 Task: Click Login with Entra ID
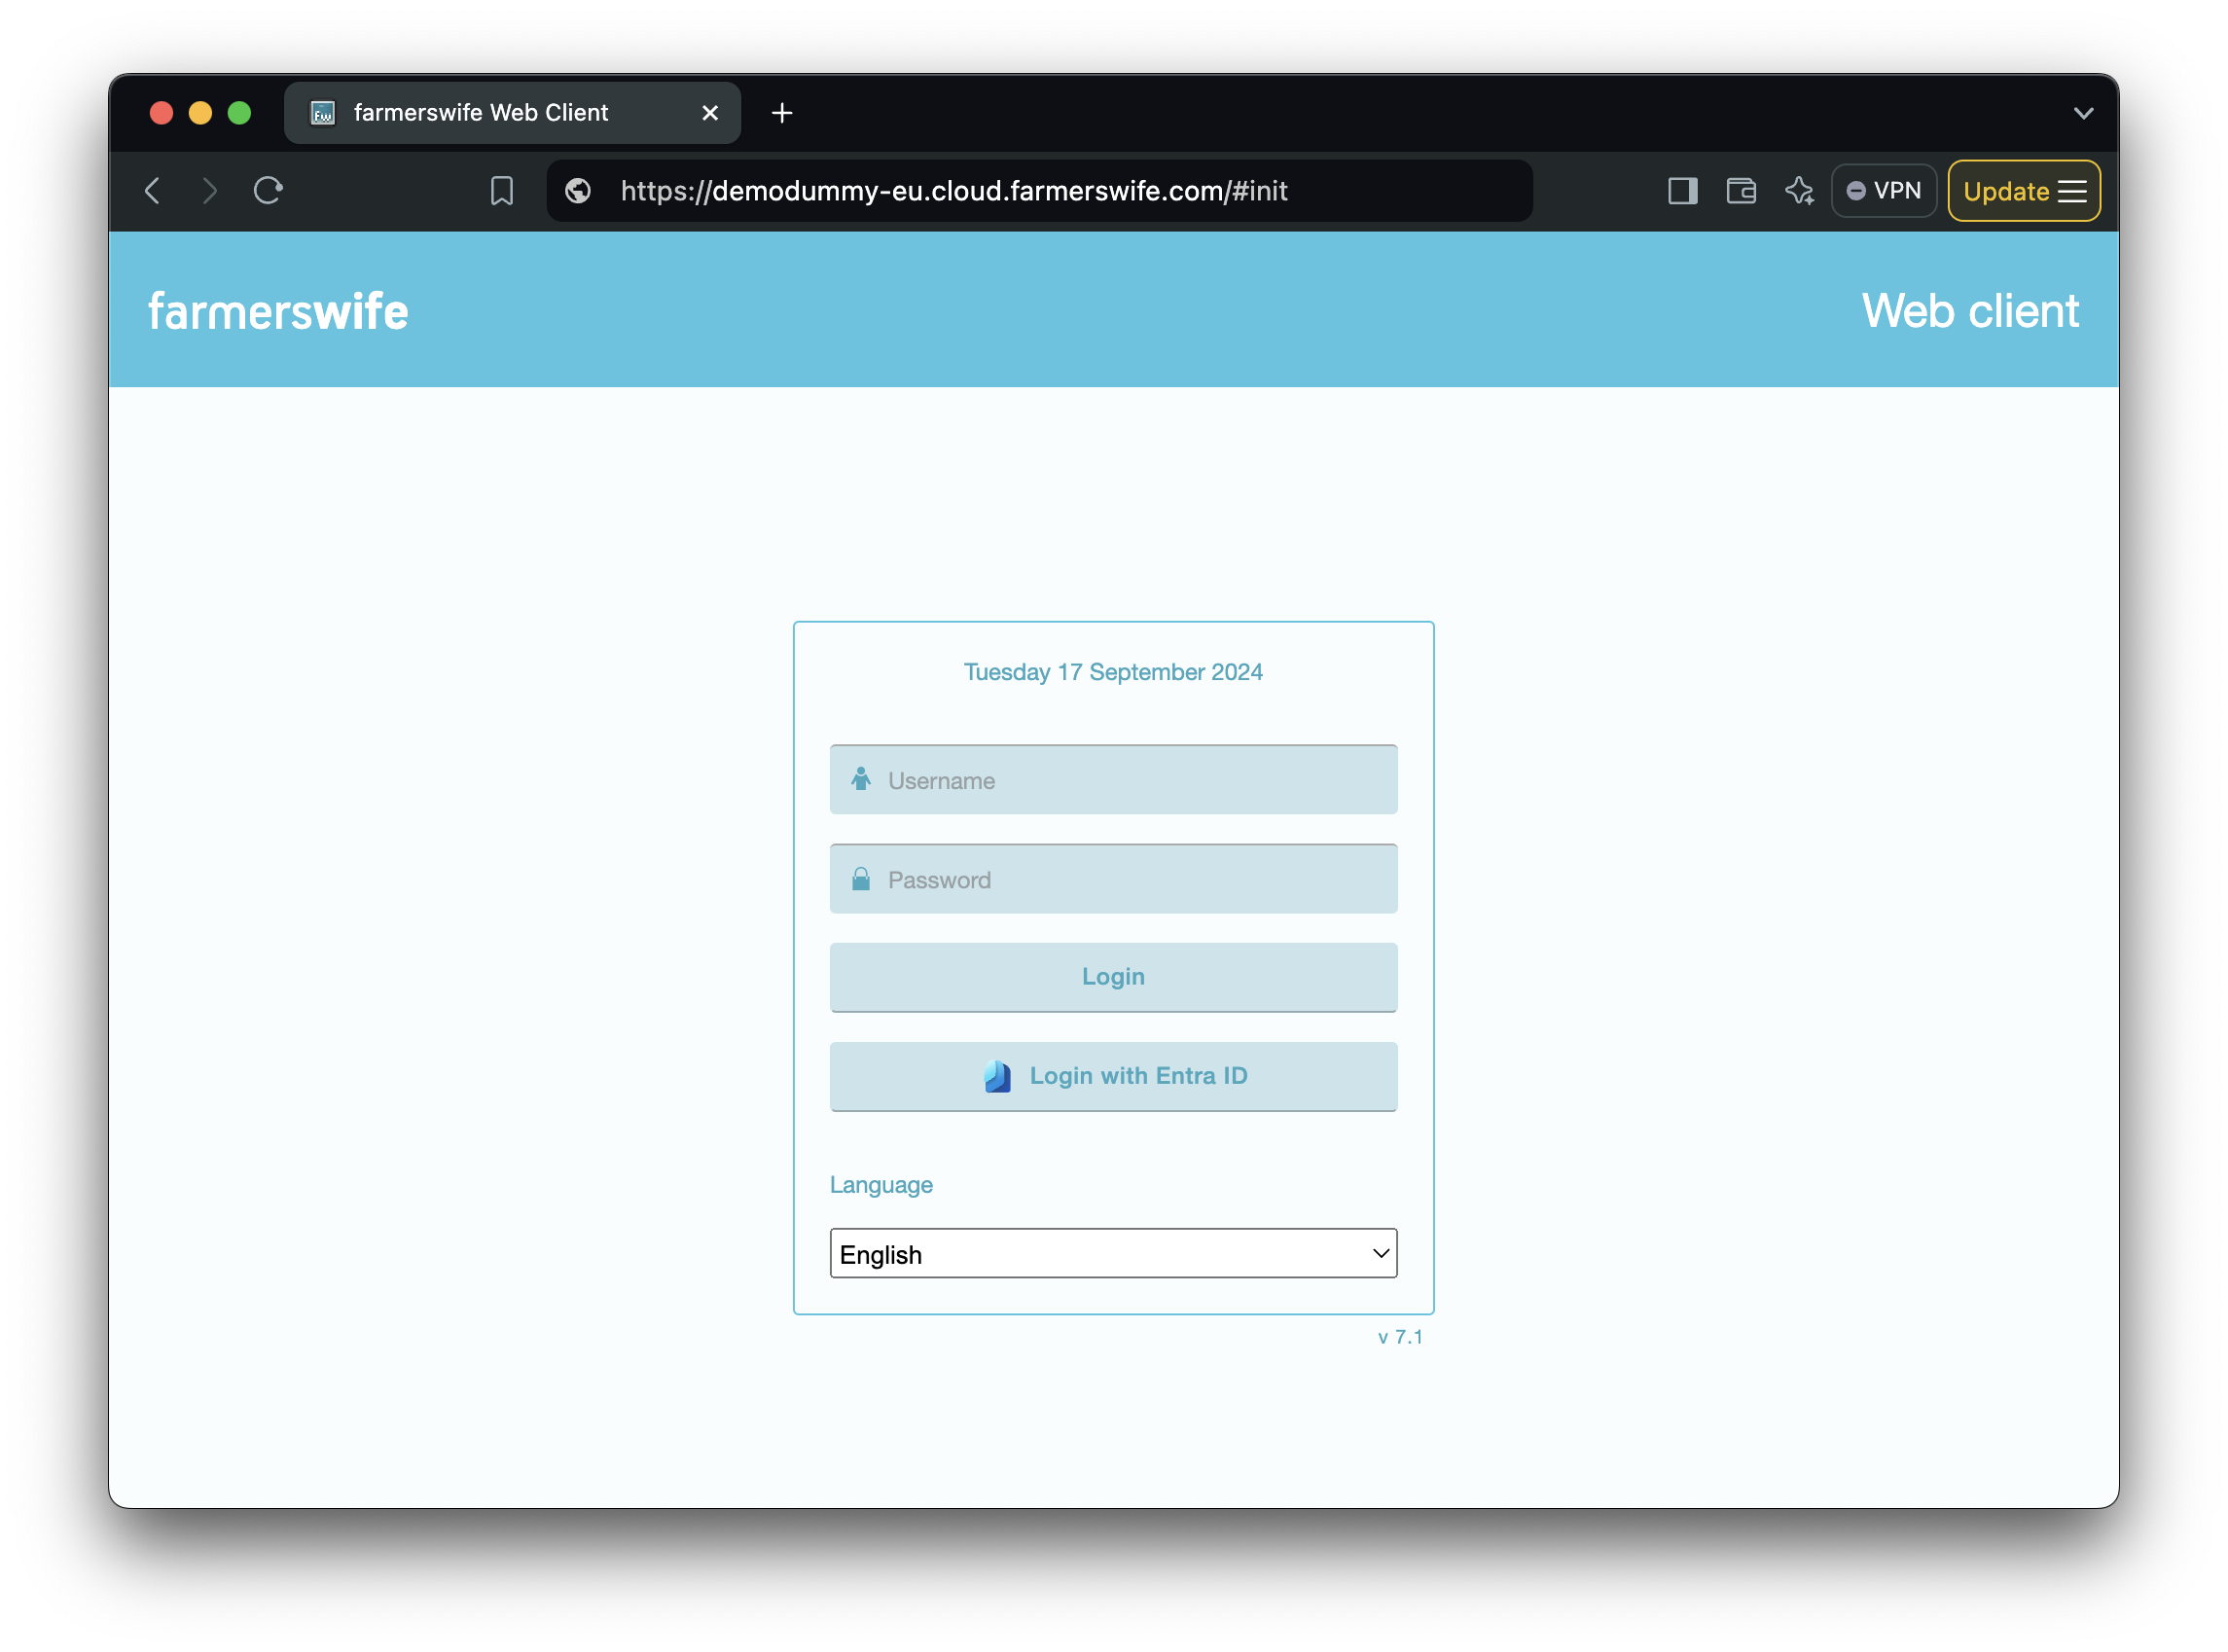click(1113, 1076)
